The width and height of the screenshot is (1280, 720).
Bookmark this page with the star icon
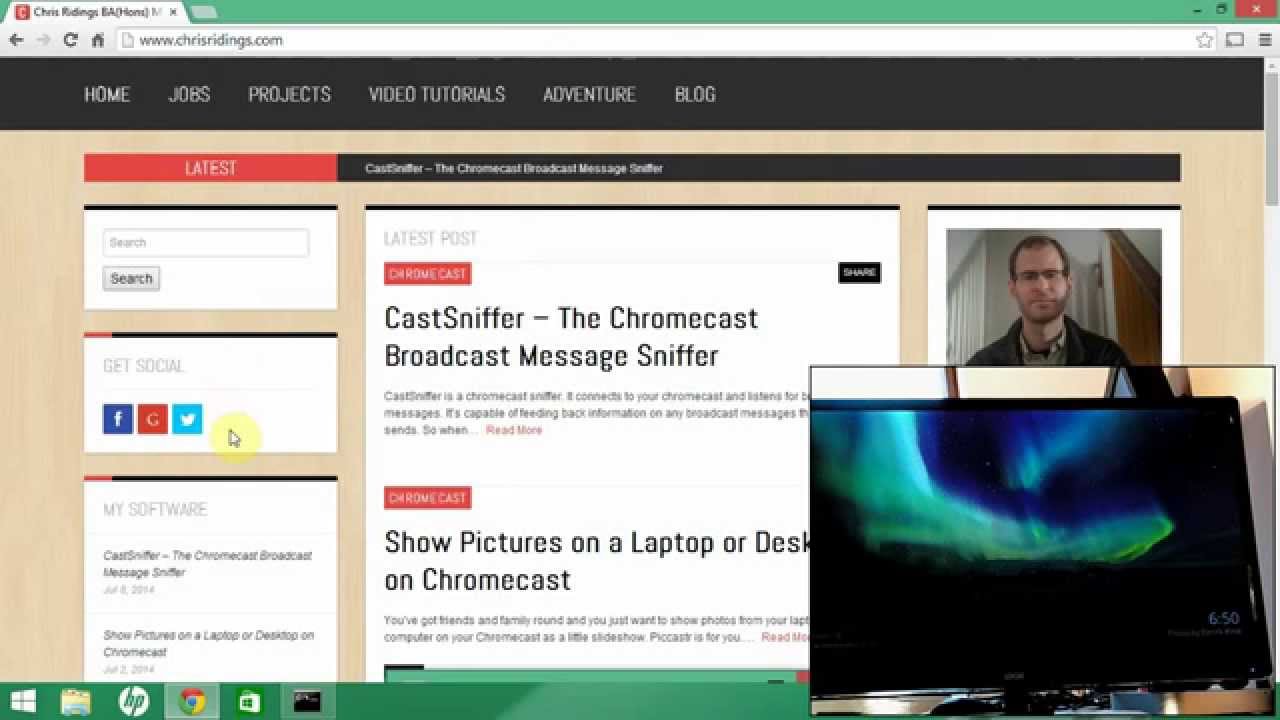tap(1205, 40)
